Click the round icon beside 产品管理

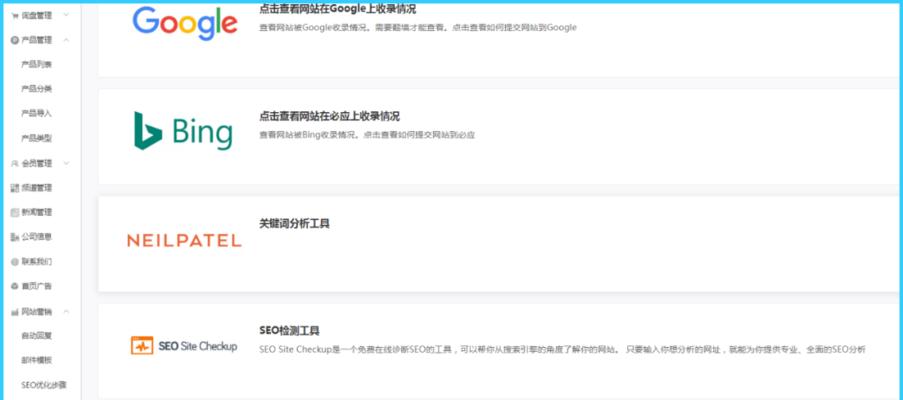pos(15,40)
